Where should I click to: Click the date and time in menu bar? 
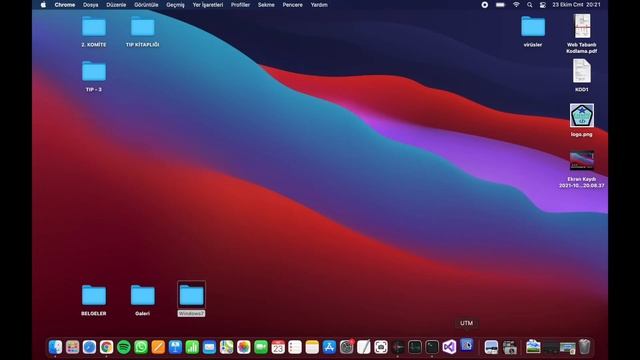click(x=576, y=5)
